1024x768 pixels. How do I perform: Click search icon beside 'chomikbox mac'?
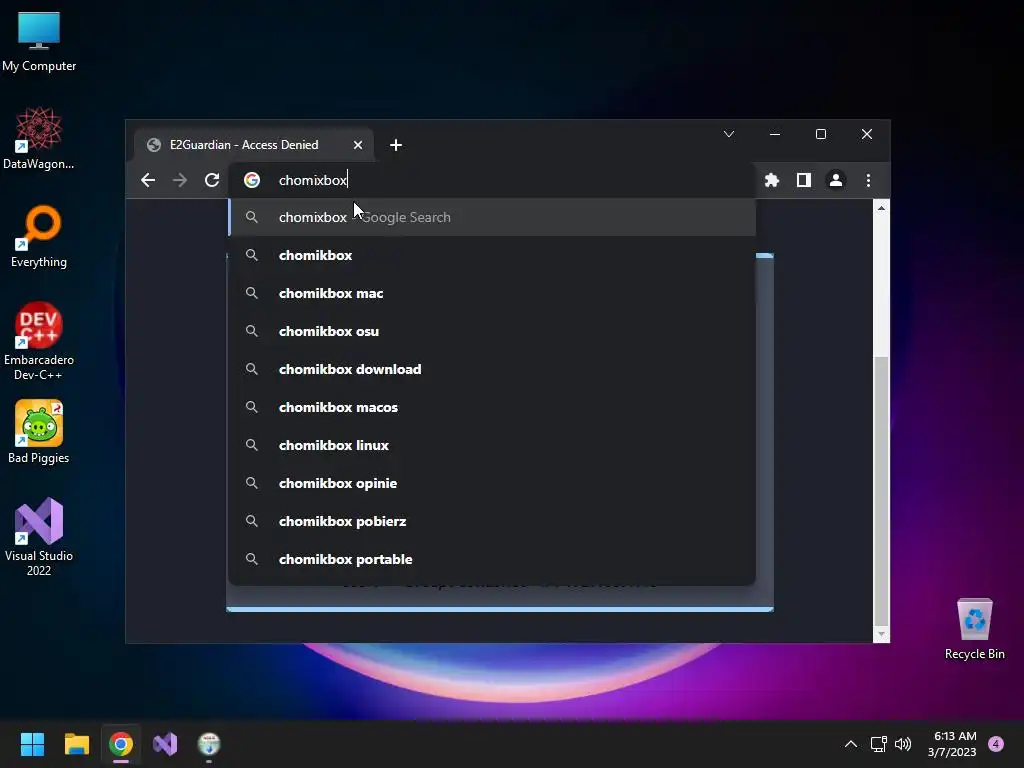click(251, 293)
